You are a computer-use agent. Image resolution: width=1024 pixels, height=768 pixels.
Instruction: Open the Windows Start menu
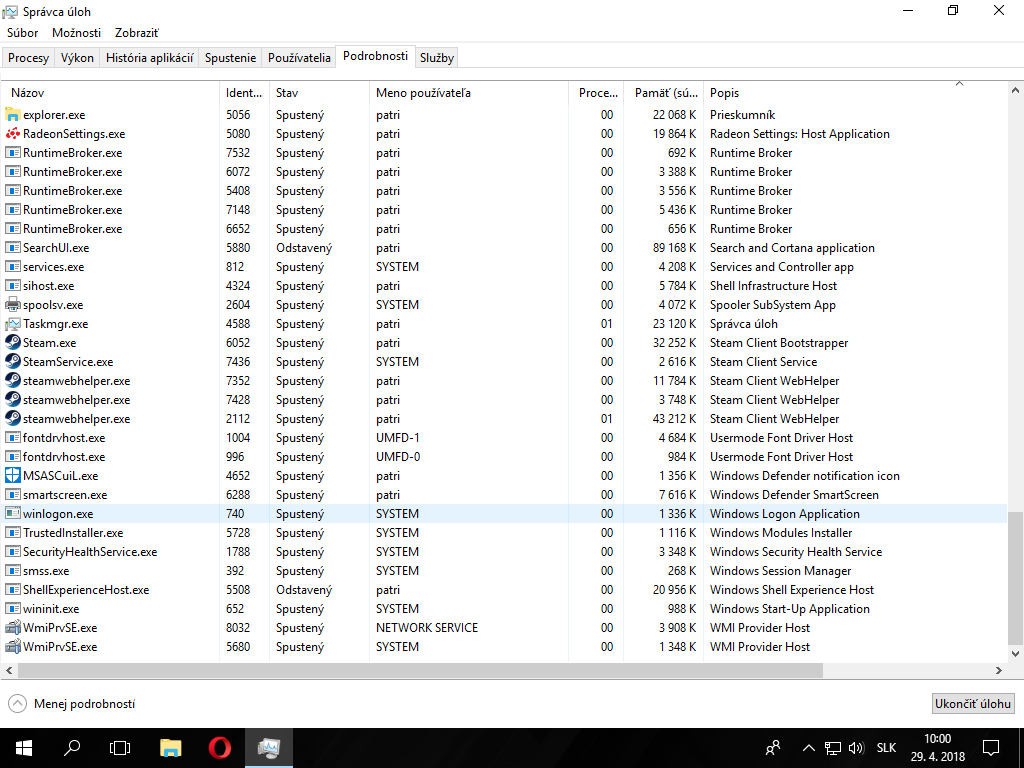pos(24,748)
